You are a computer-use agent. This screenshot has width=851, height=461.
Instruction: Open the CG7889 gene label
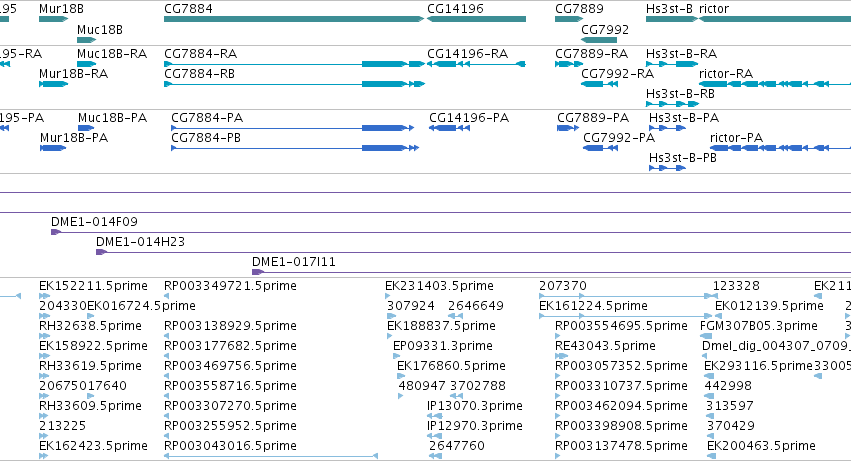579,9
